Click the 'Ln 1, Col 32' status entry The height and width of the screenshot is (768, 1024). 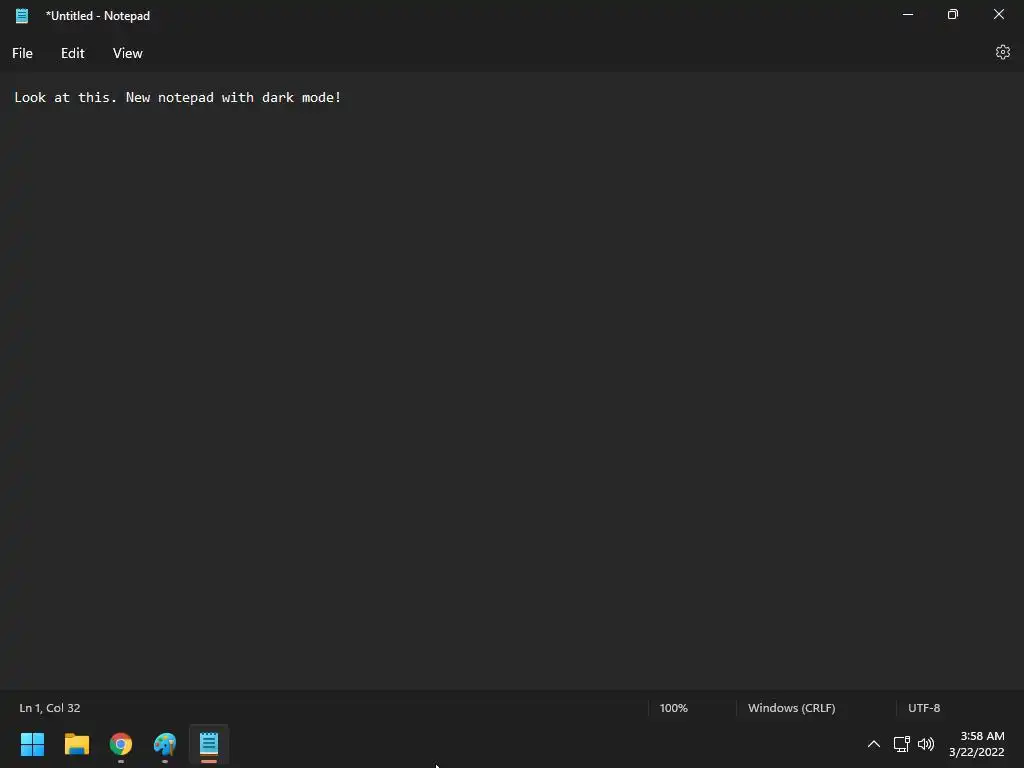(x=50, y=708)
